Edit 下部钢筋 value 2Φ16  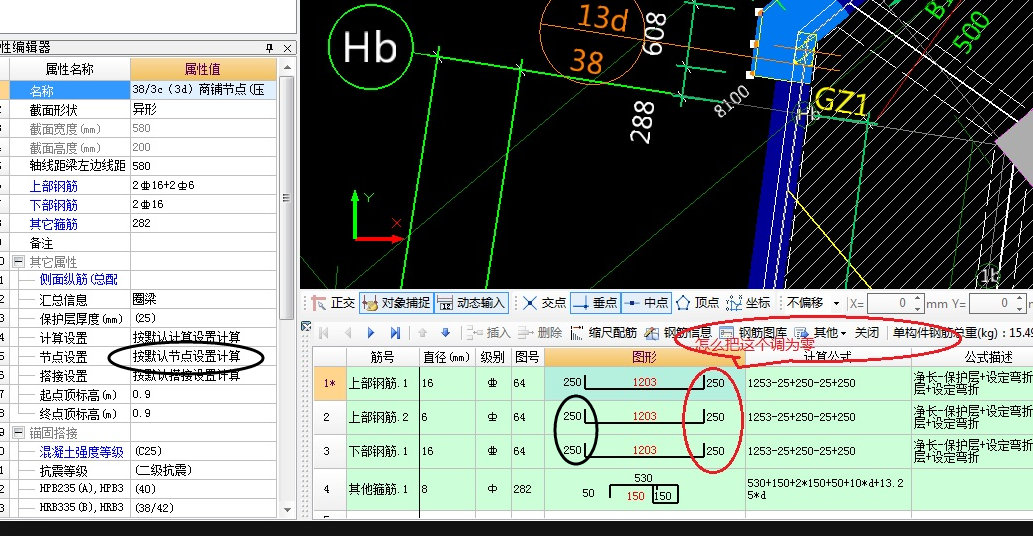[x=203, y=205]
